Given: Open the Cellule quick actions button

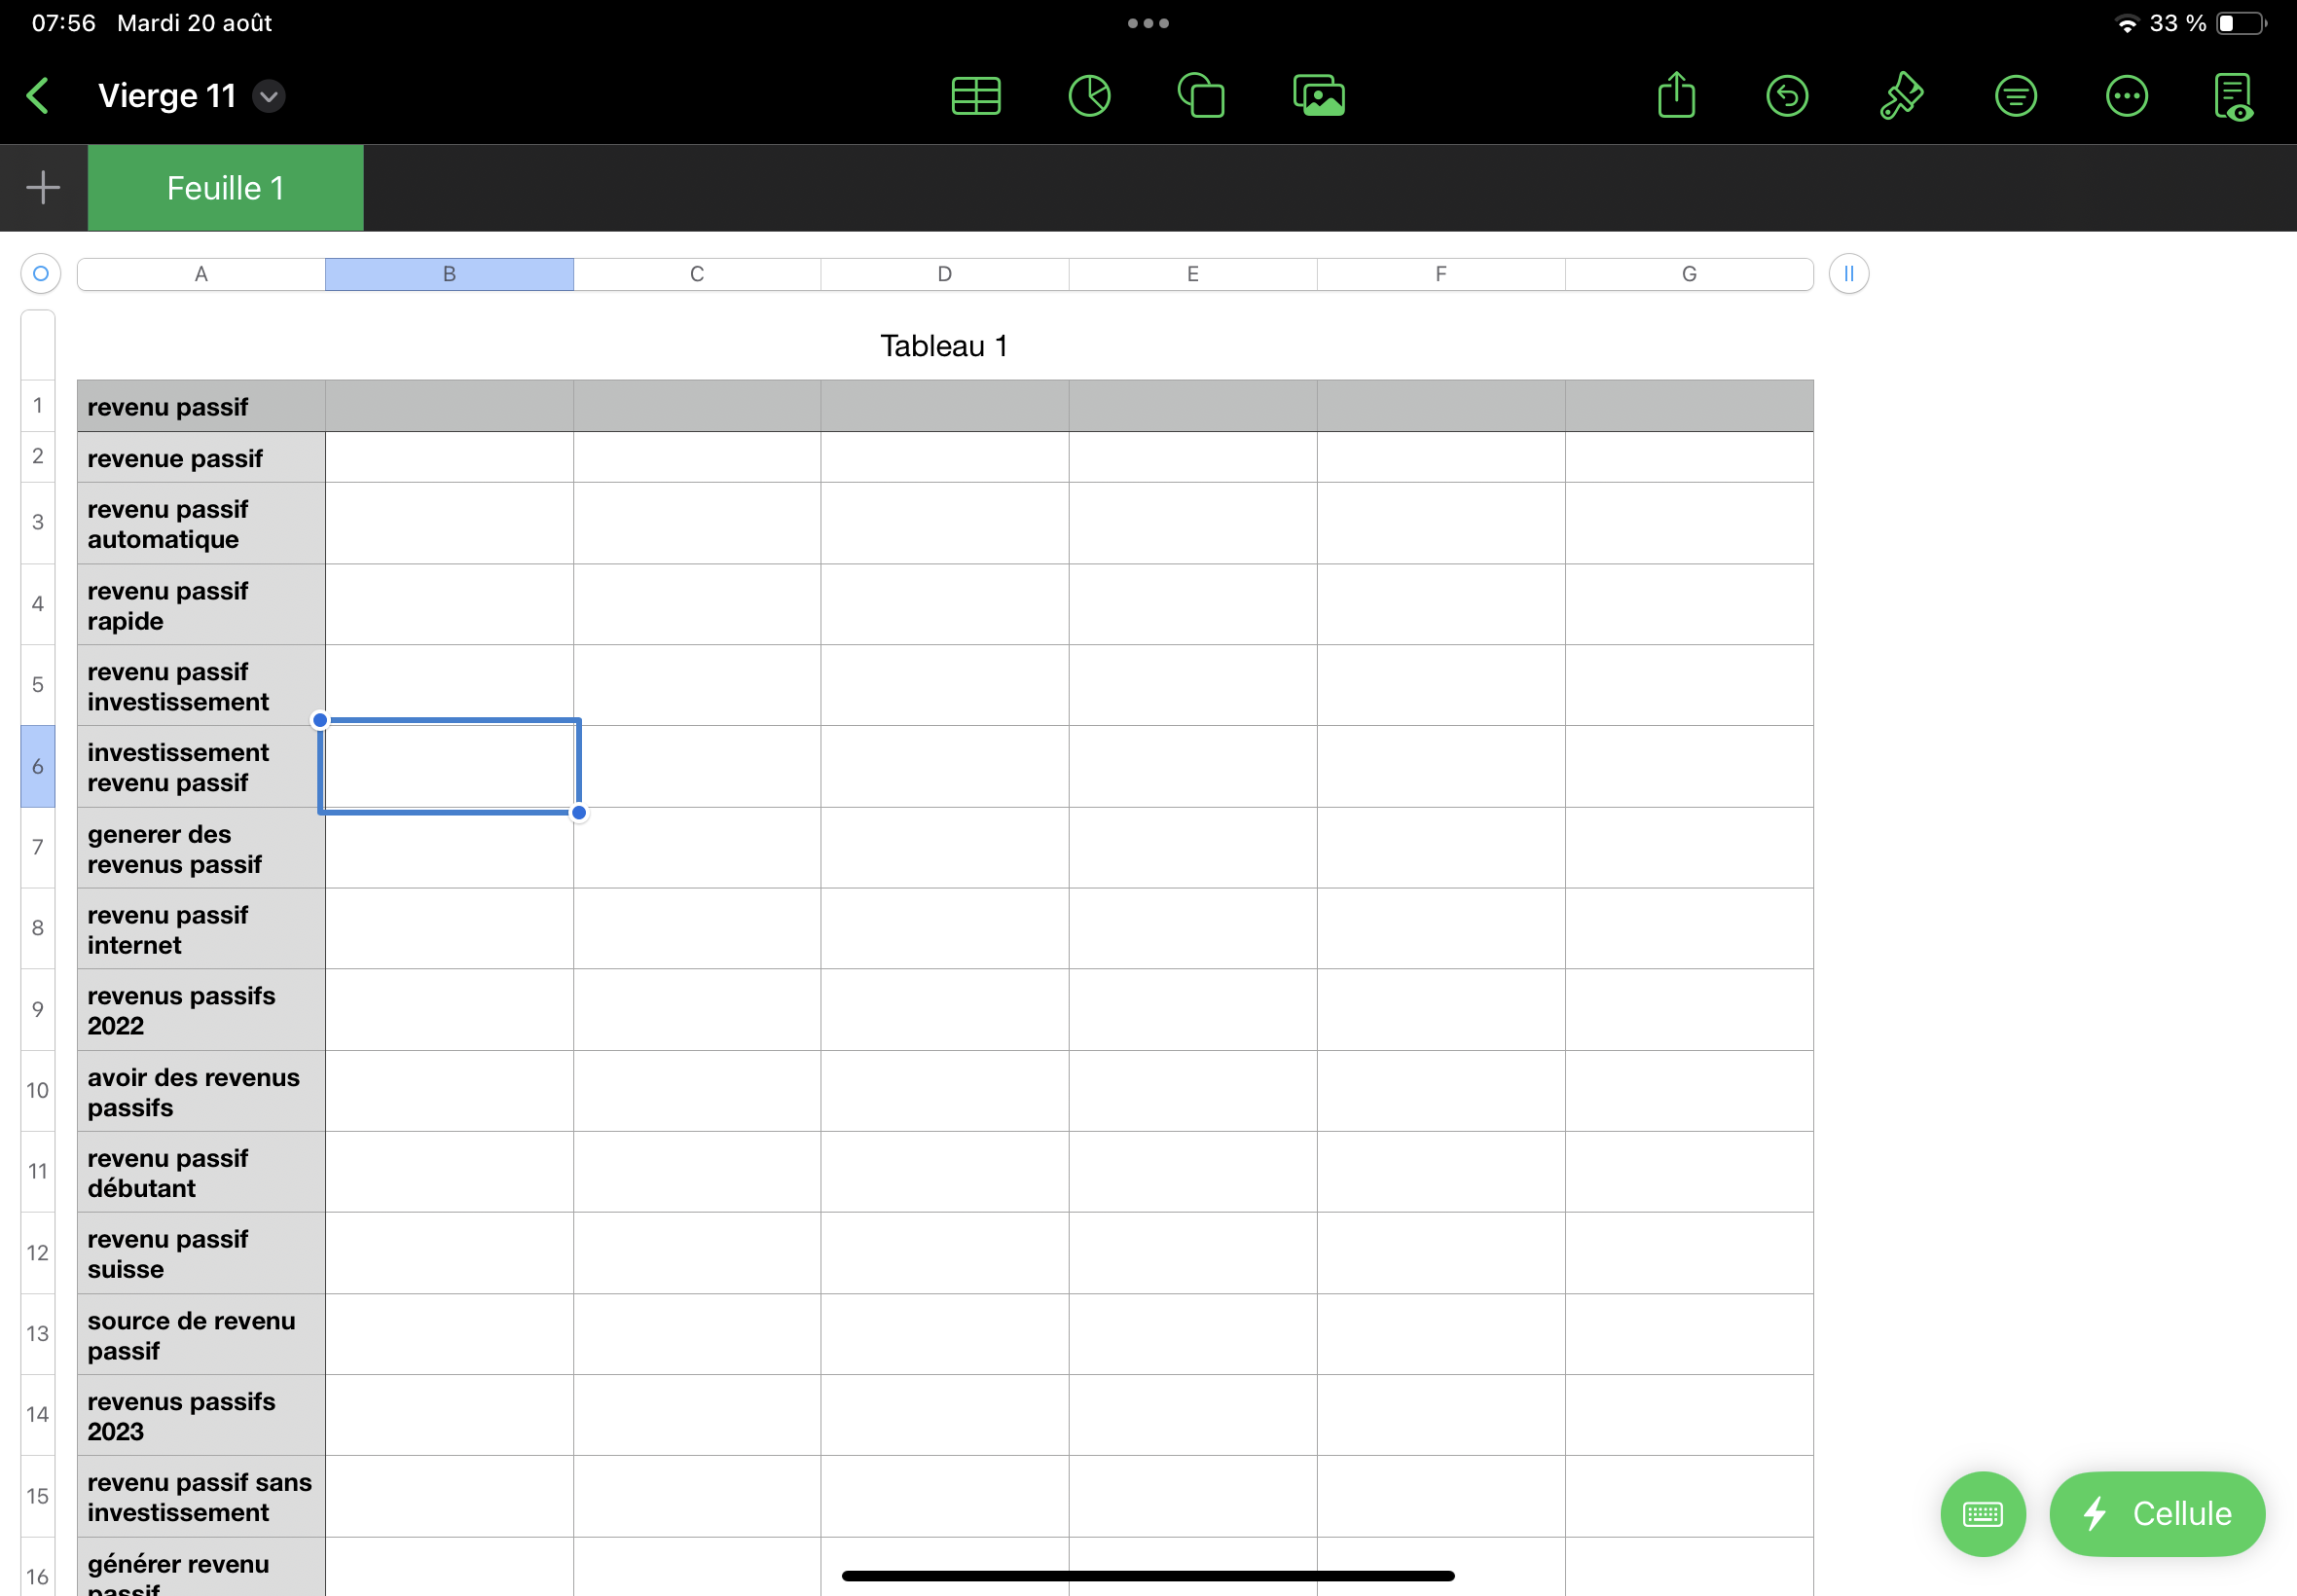Looking at the screenshot, I should tap(2157, 1514).
